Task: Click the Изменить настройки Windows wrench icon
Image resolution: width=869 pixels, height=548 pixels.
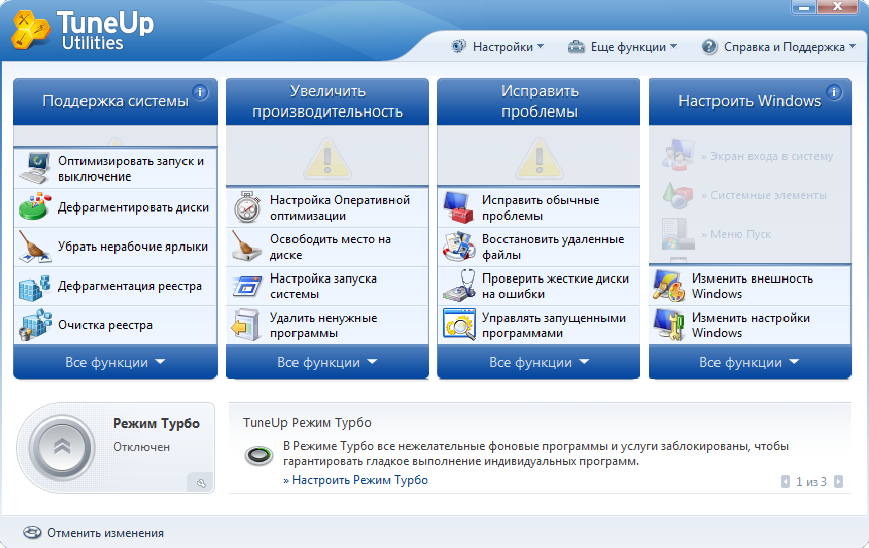Action: tap(669, 325)
